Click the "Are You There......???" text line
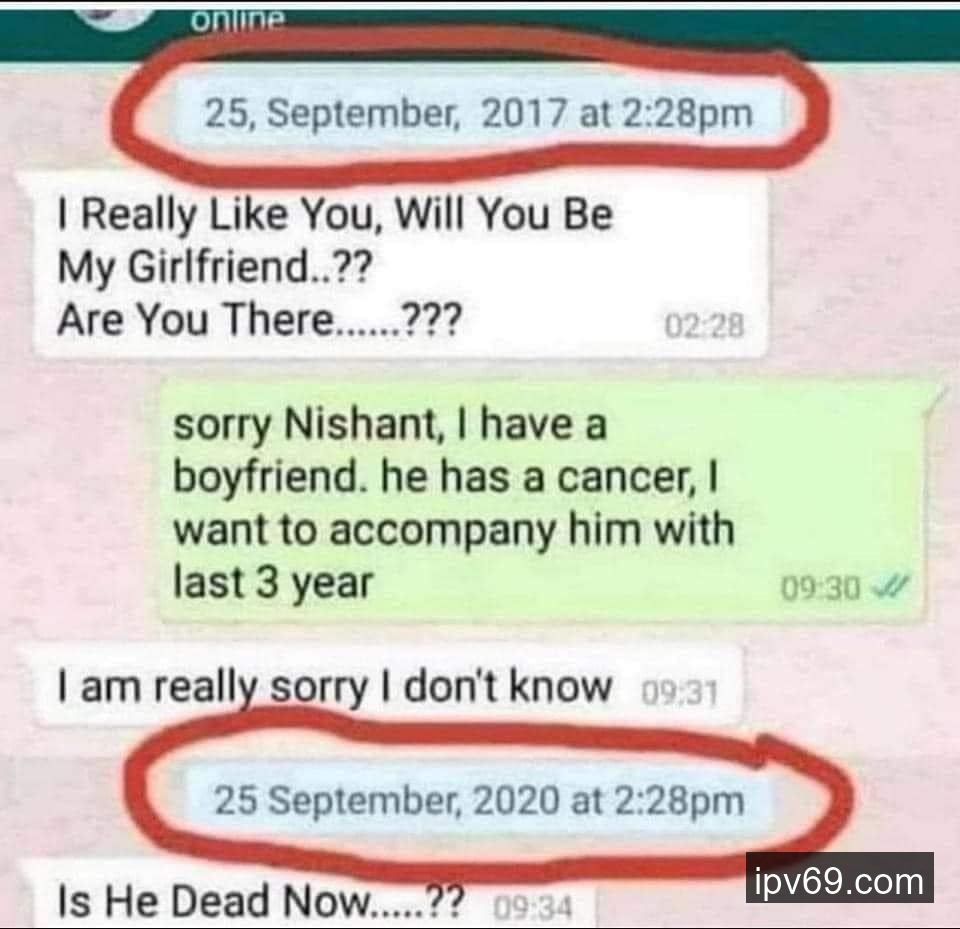This screenshot has height=929, width=960. tap(259, 320)
